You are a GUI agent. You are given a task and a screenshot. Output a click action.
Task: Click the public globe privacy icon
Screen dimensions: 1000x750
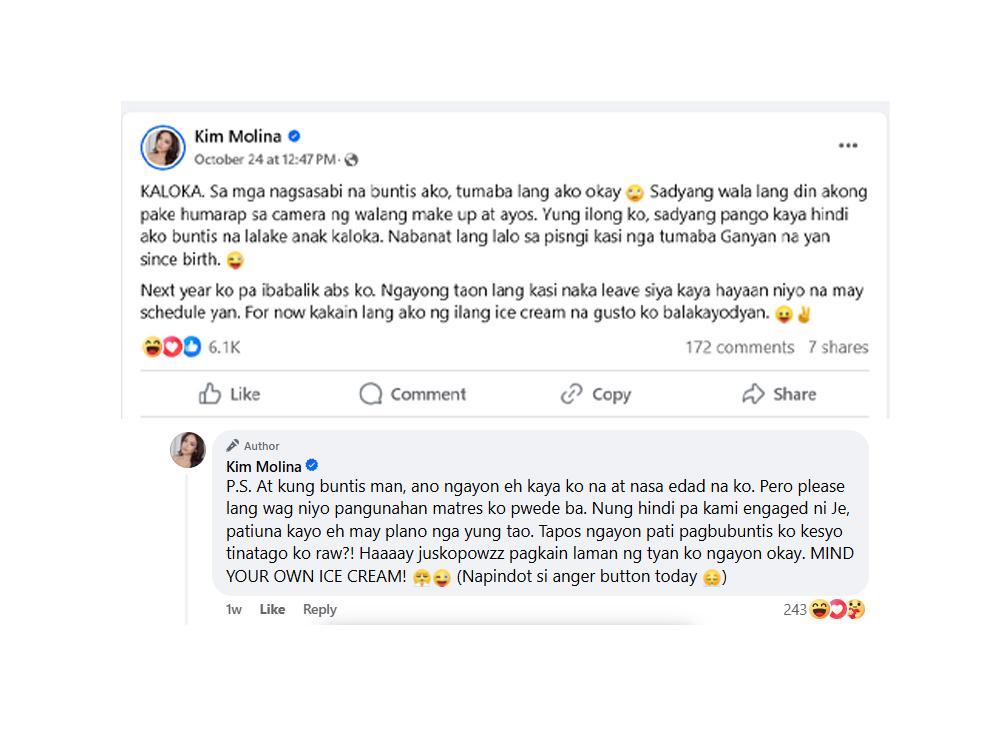[351, 160]
